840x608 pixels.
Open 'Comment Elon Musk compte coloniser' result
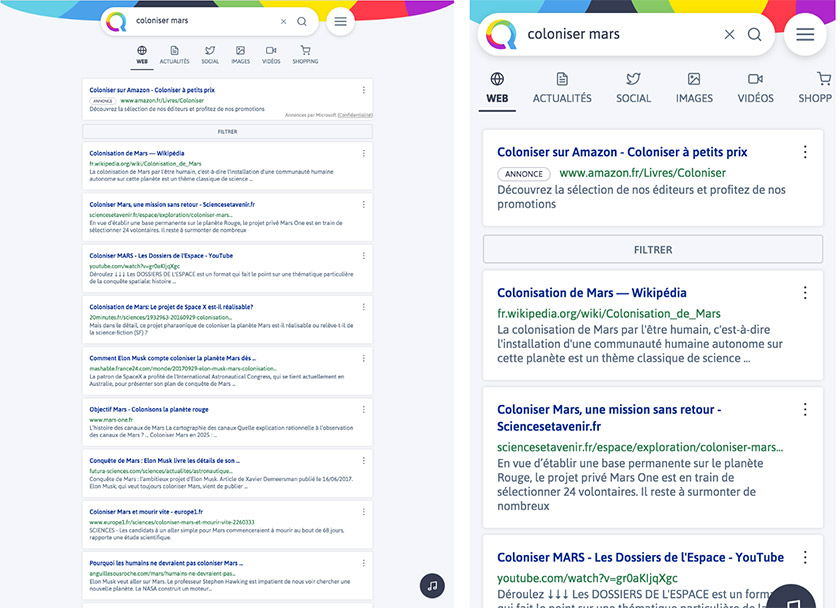172,358
